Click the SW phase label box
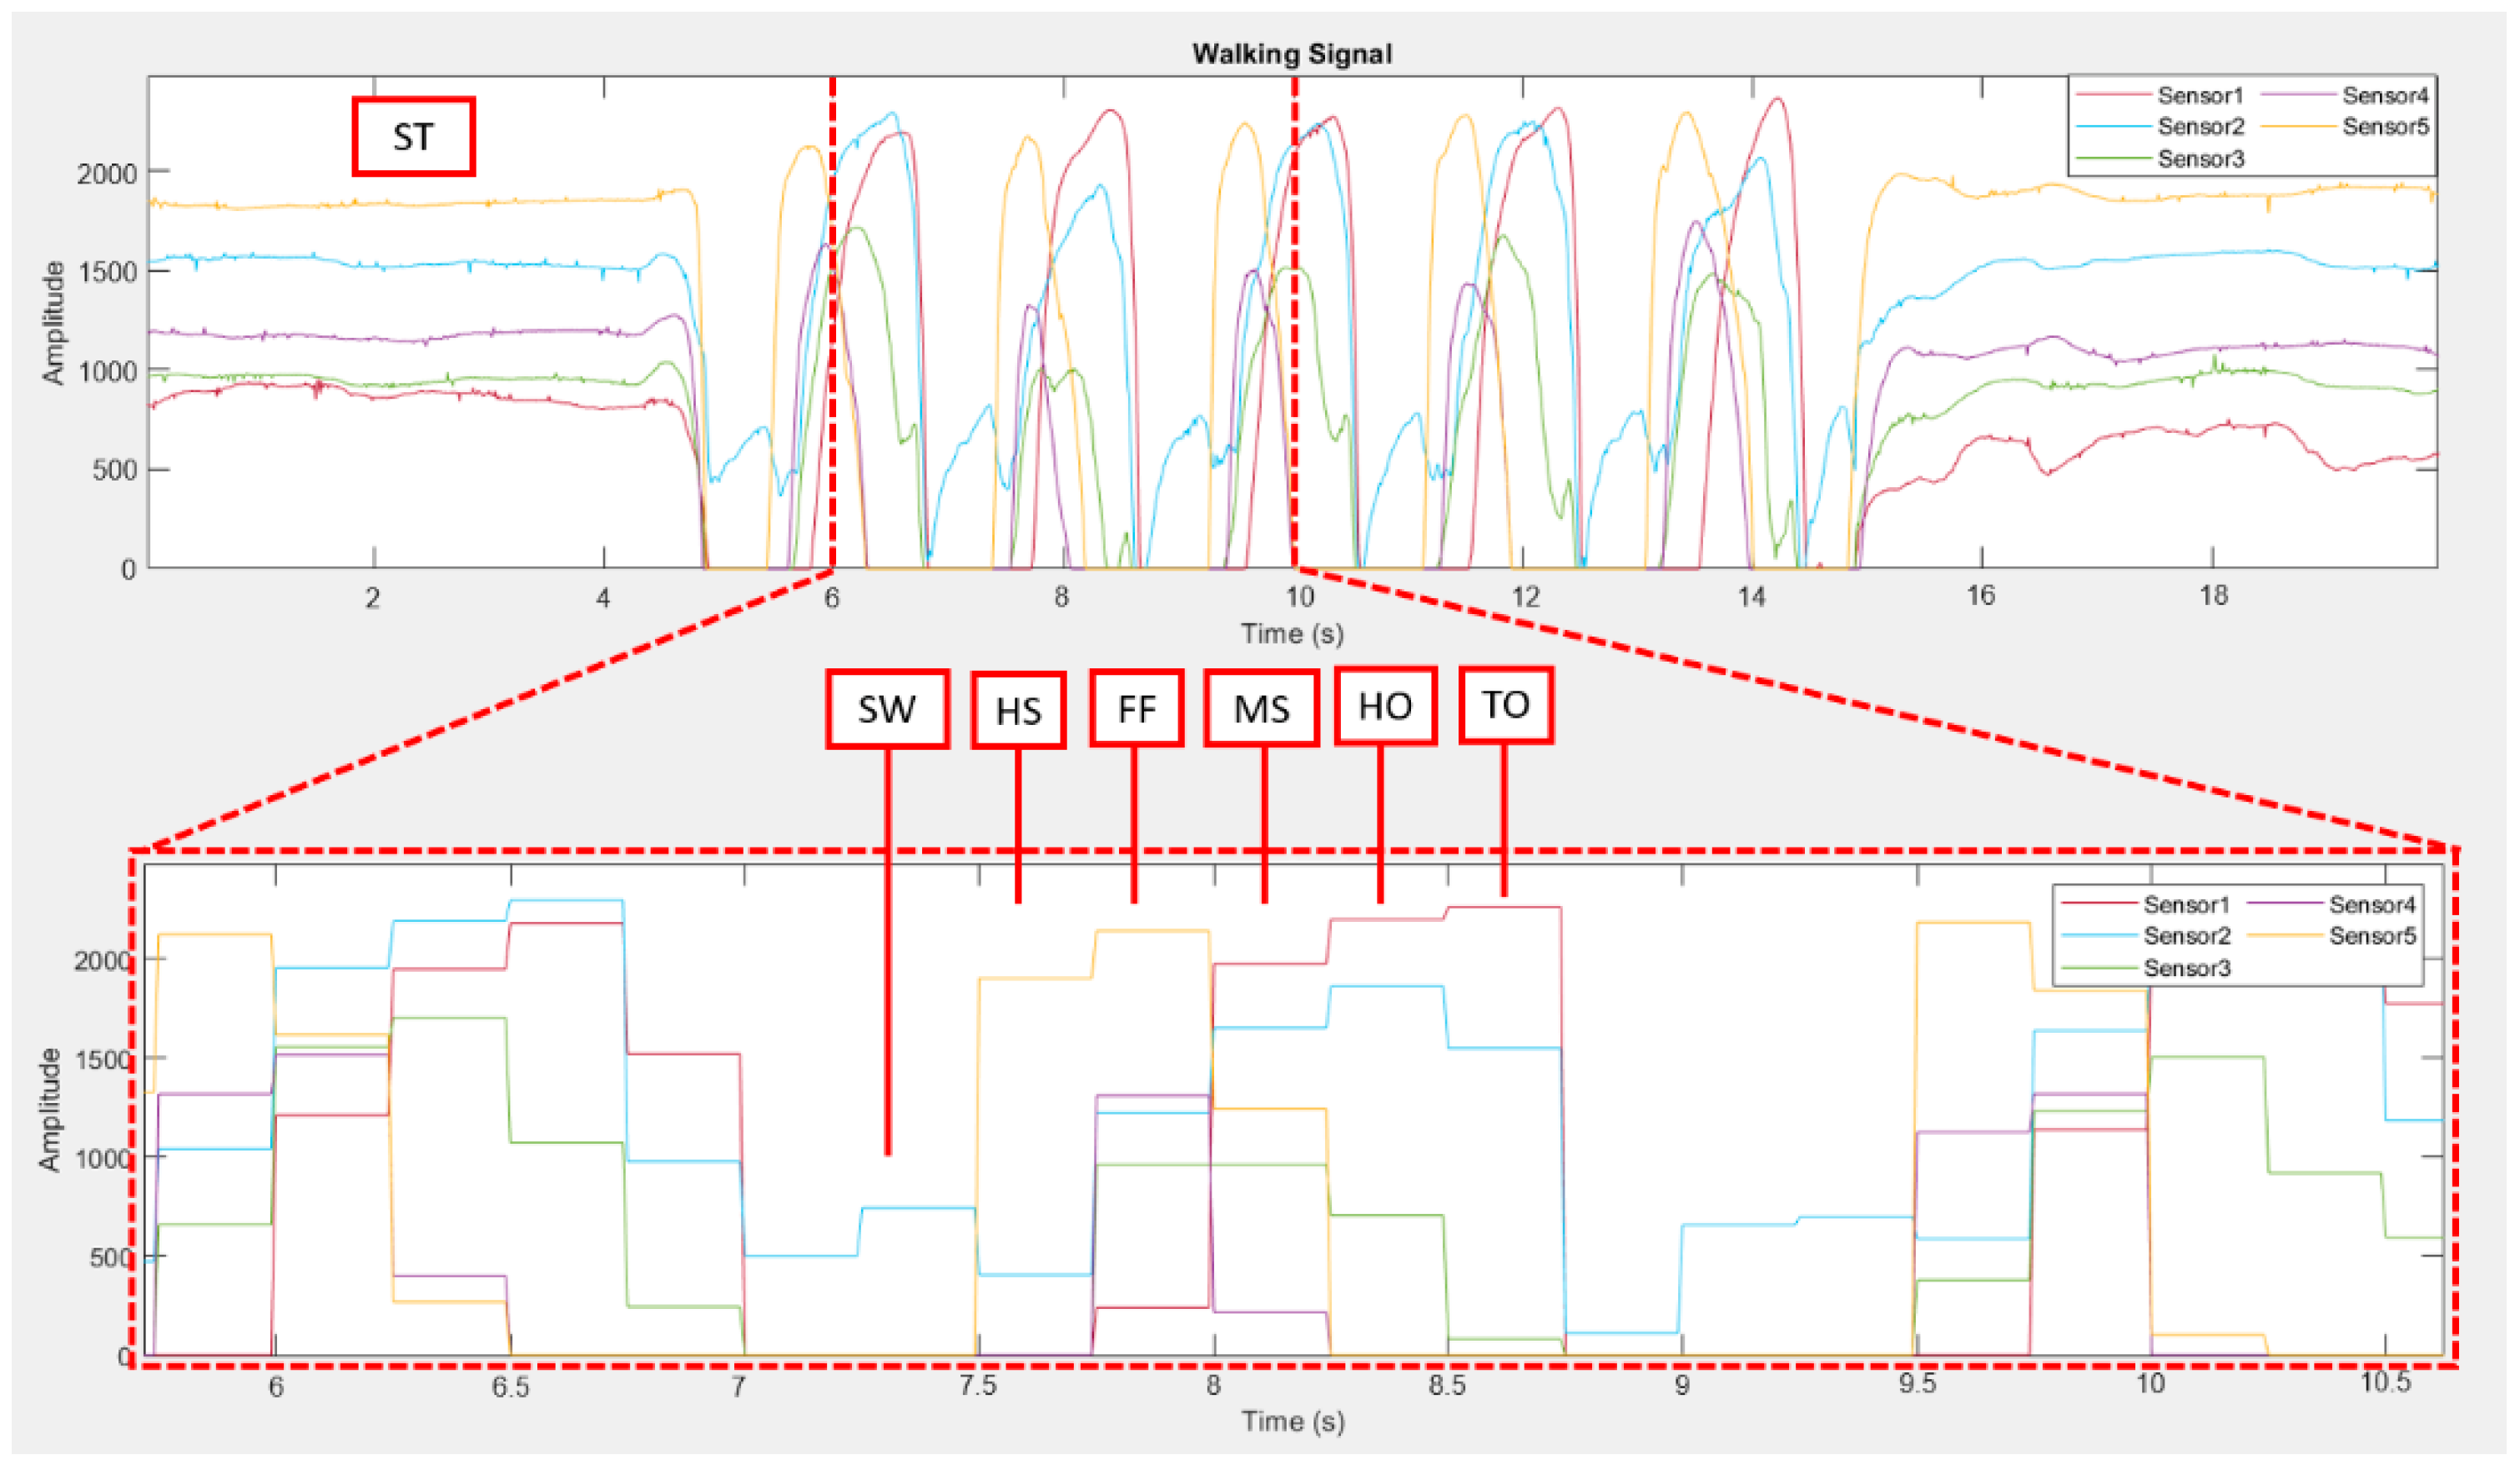 (887, 709)
